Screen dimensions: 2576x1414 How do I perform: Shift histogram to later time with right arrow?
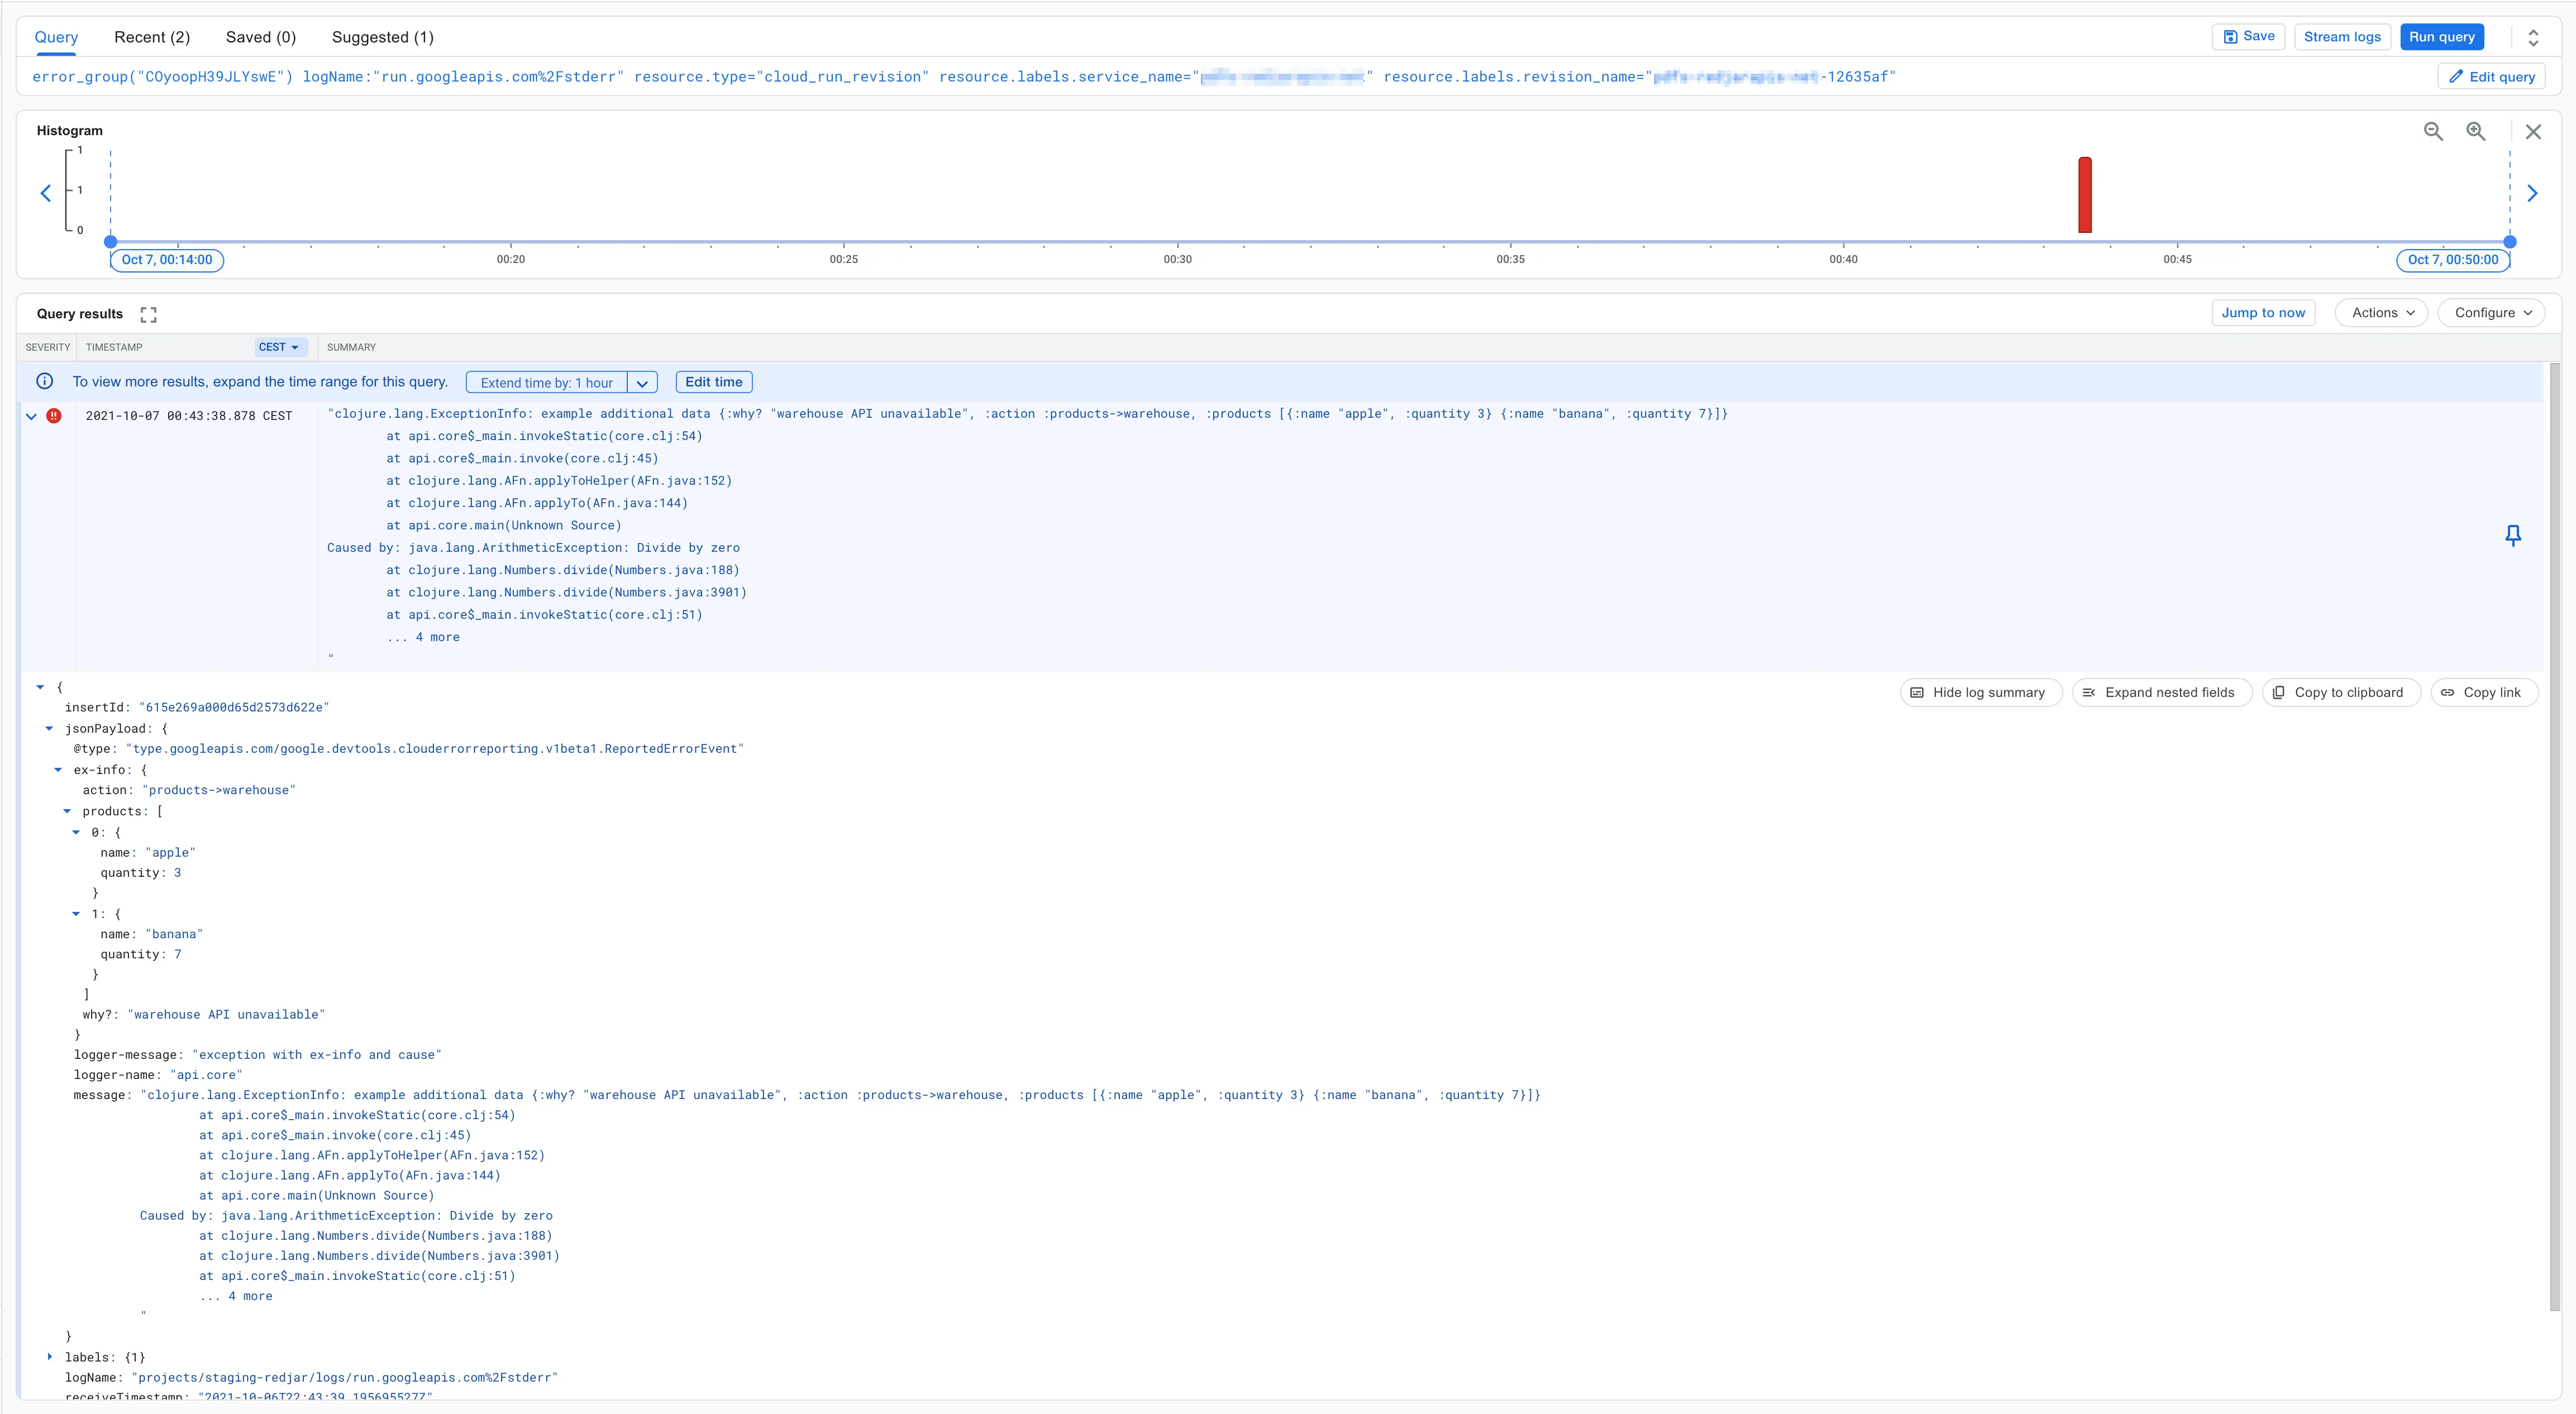[x=2532, y=193]
